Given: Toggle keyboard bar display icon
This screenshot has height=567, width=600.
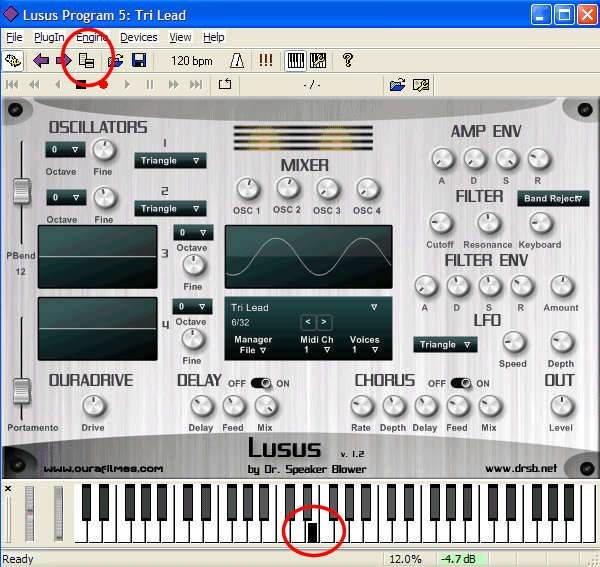Looking at the screenshot, I should pyautogui.click(x=295, y=60).
